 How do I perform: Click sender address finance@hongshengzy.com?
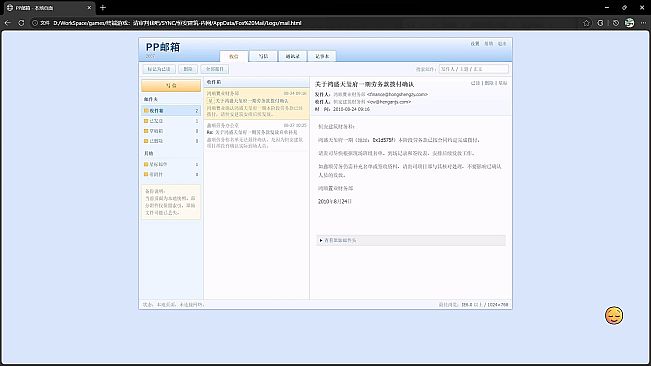coord(397,94)
